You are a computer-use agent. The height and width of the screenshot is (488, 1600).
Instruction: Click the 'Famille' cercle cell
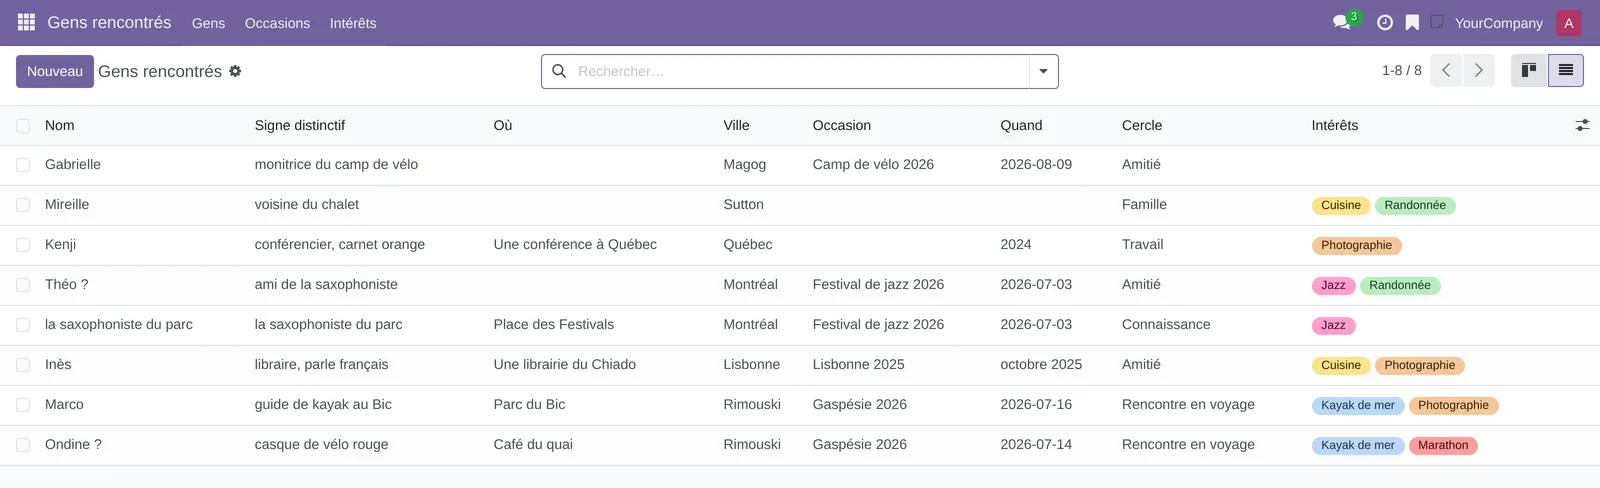[x=1144, y=205]
